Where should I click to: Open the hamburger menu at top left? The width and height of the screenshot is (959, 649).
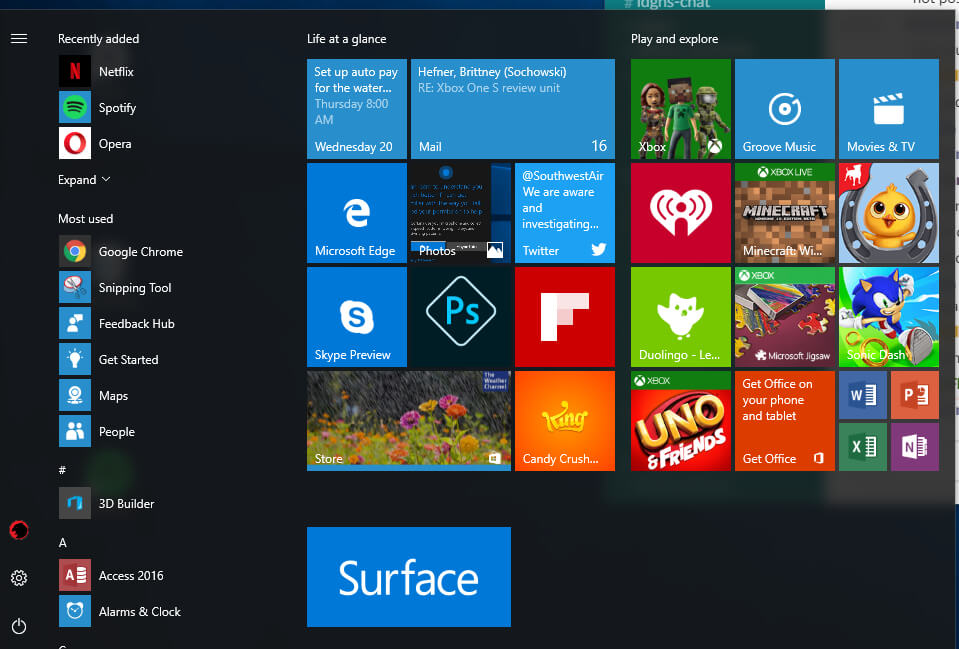[19, 39]
